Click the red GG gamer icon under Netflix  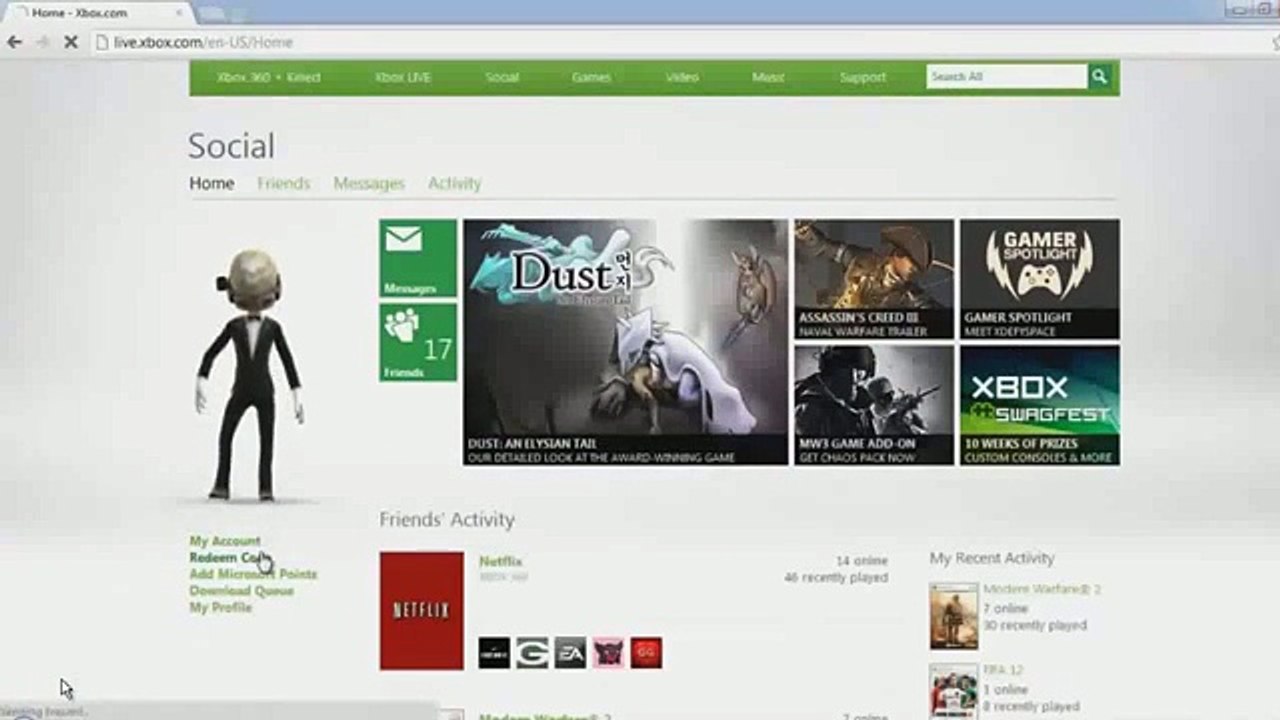646,653
